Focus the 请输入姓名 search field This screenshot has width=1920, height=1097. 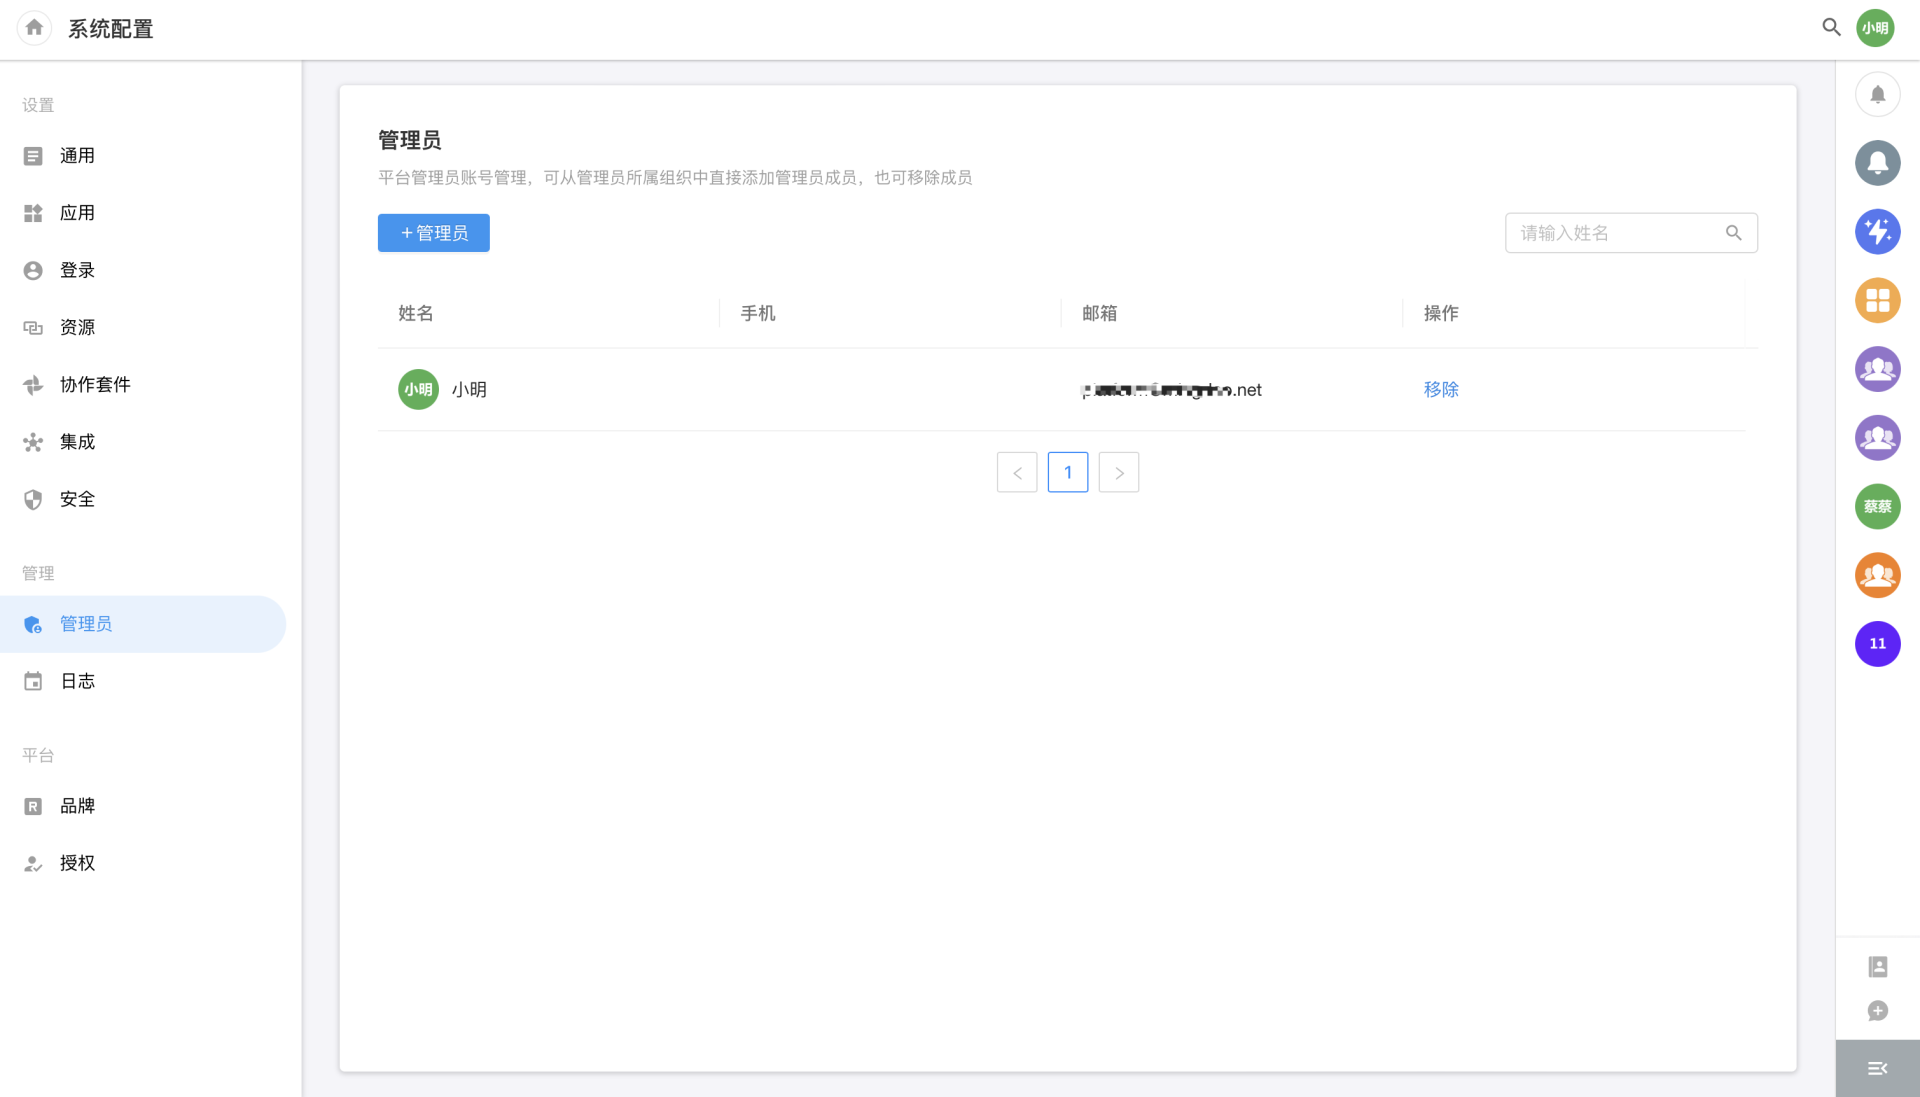coord(1615,233)
